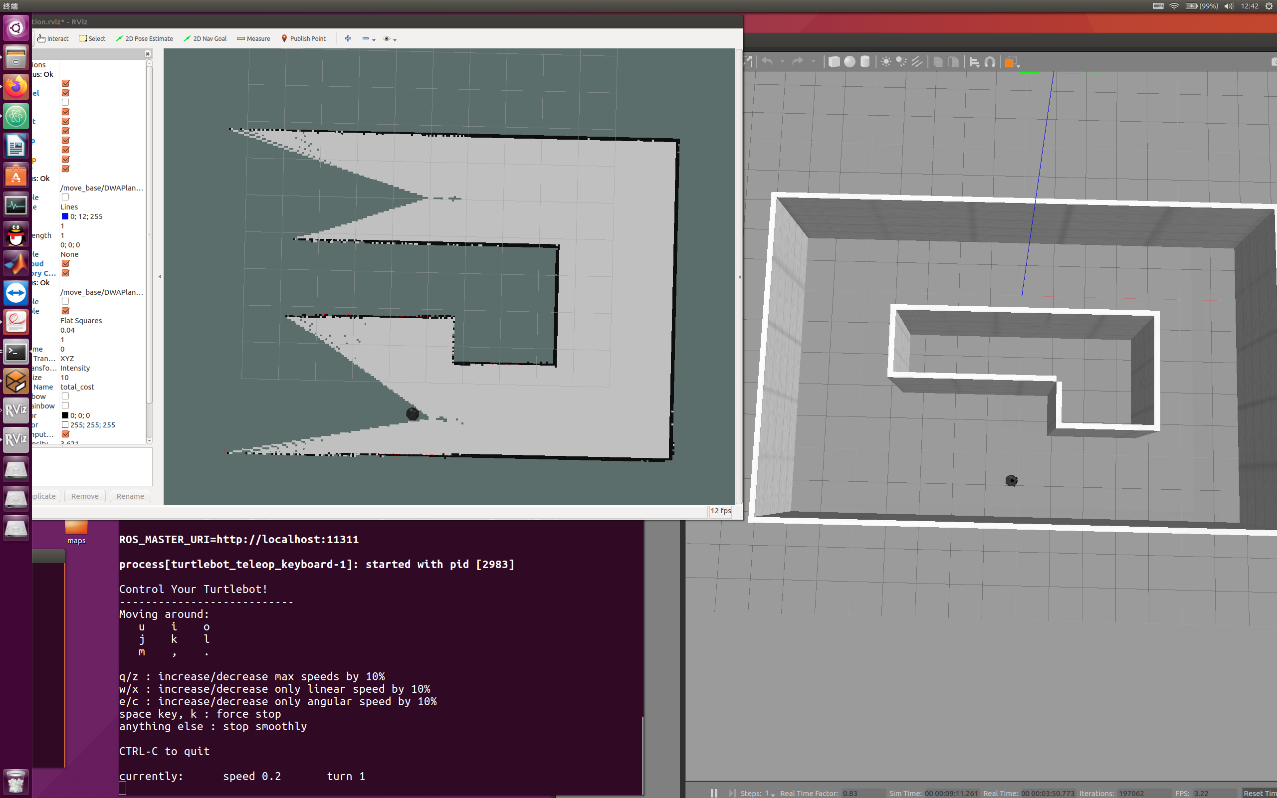Choose the Measure tool in RViz

click(x=254, y=39)
